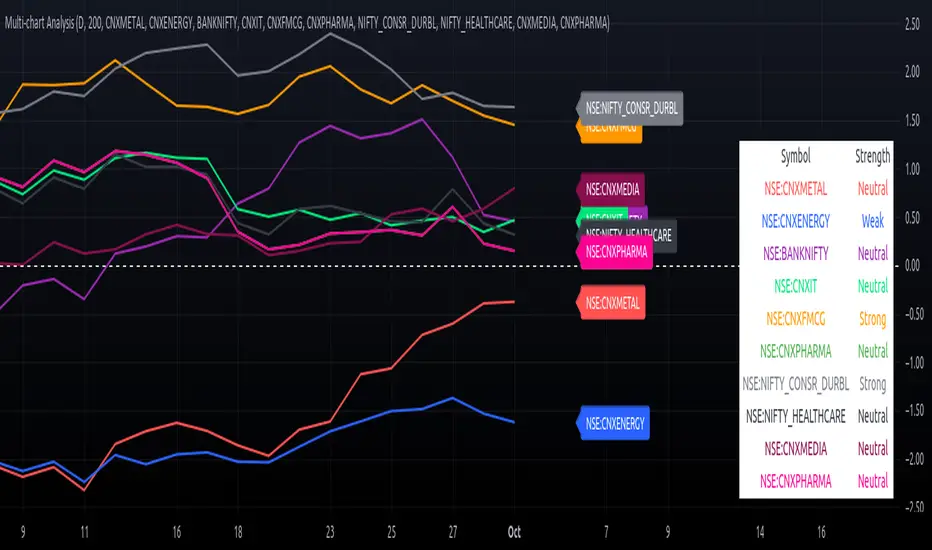Select the pink NSE:CNXPHARMA label on chart
The image size is (932, 550).
(617, 253)
